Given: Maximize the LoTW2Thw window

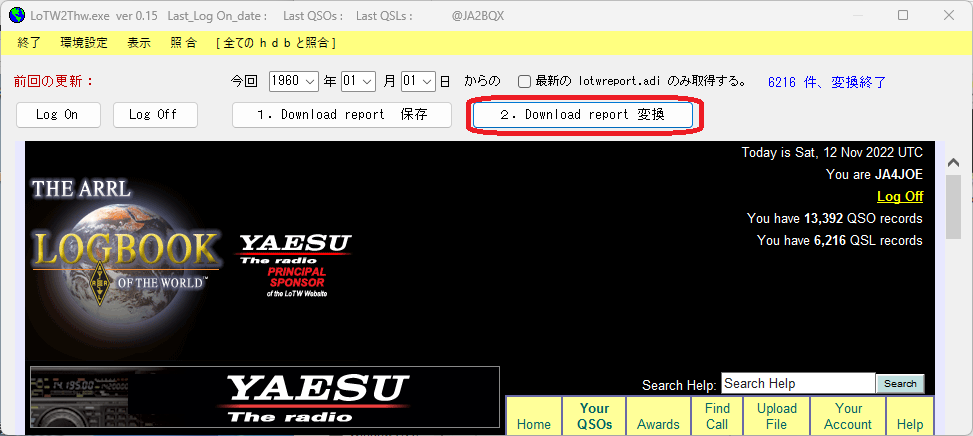Looking at the screenshot, I should click(x=903, y=15).
